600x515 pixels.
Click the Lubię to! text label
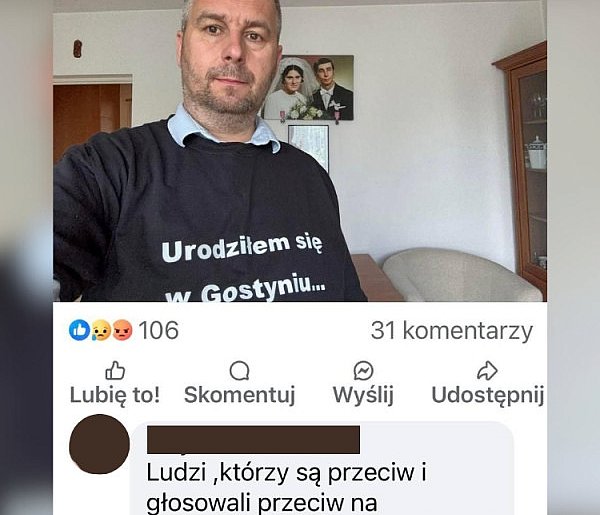[x=115, y=395]
